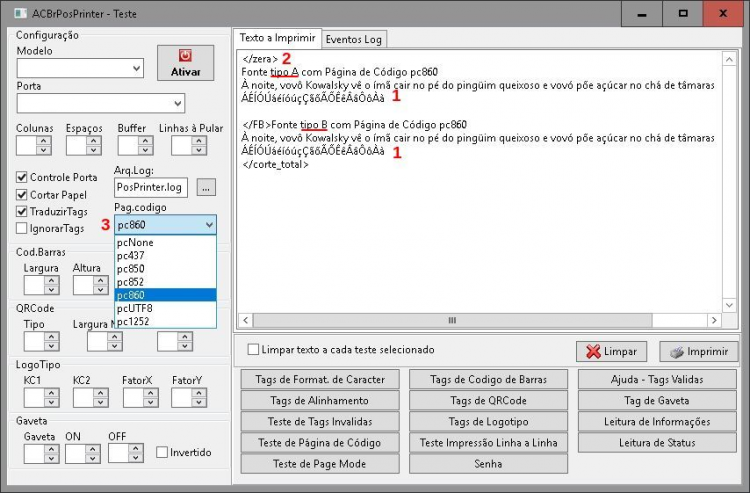The width and height of the screenshot is (750, 493).
Task: Toggle Limpar texto a cada teste selecionado
Action: click(253, 350)
